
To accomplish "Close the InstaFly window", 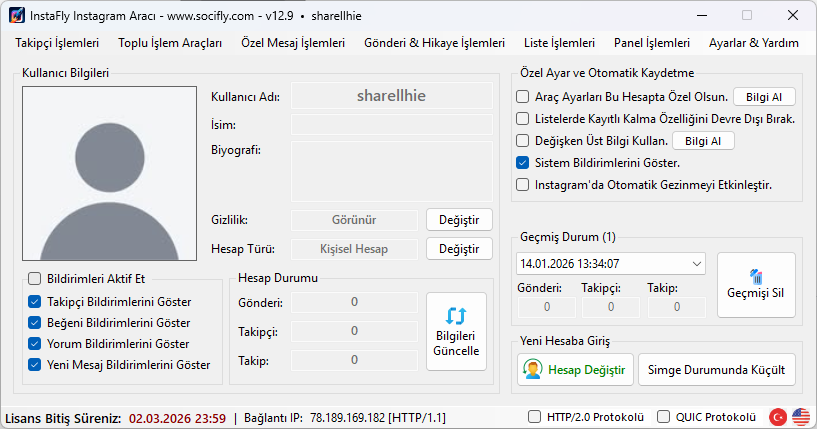I will point(793,16).
